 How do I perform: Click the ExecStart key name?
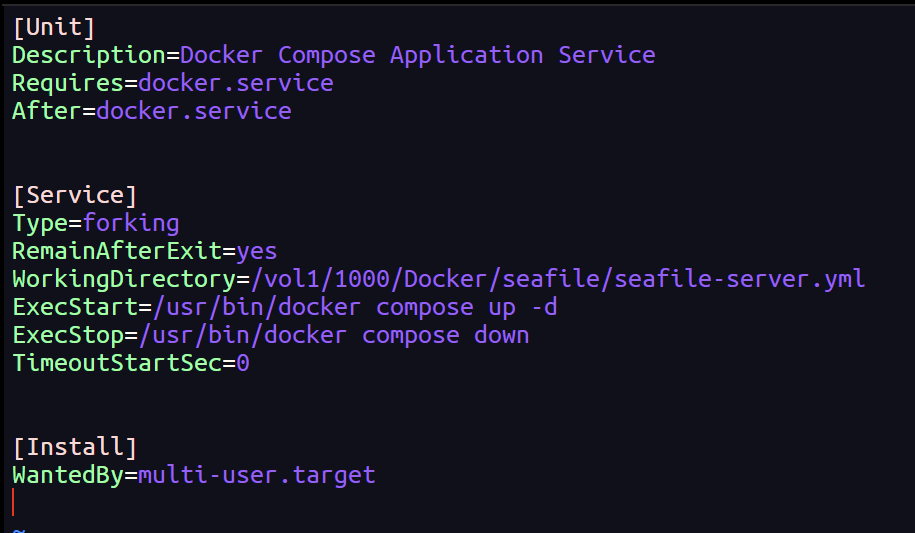tap(75, 307)
